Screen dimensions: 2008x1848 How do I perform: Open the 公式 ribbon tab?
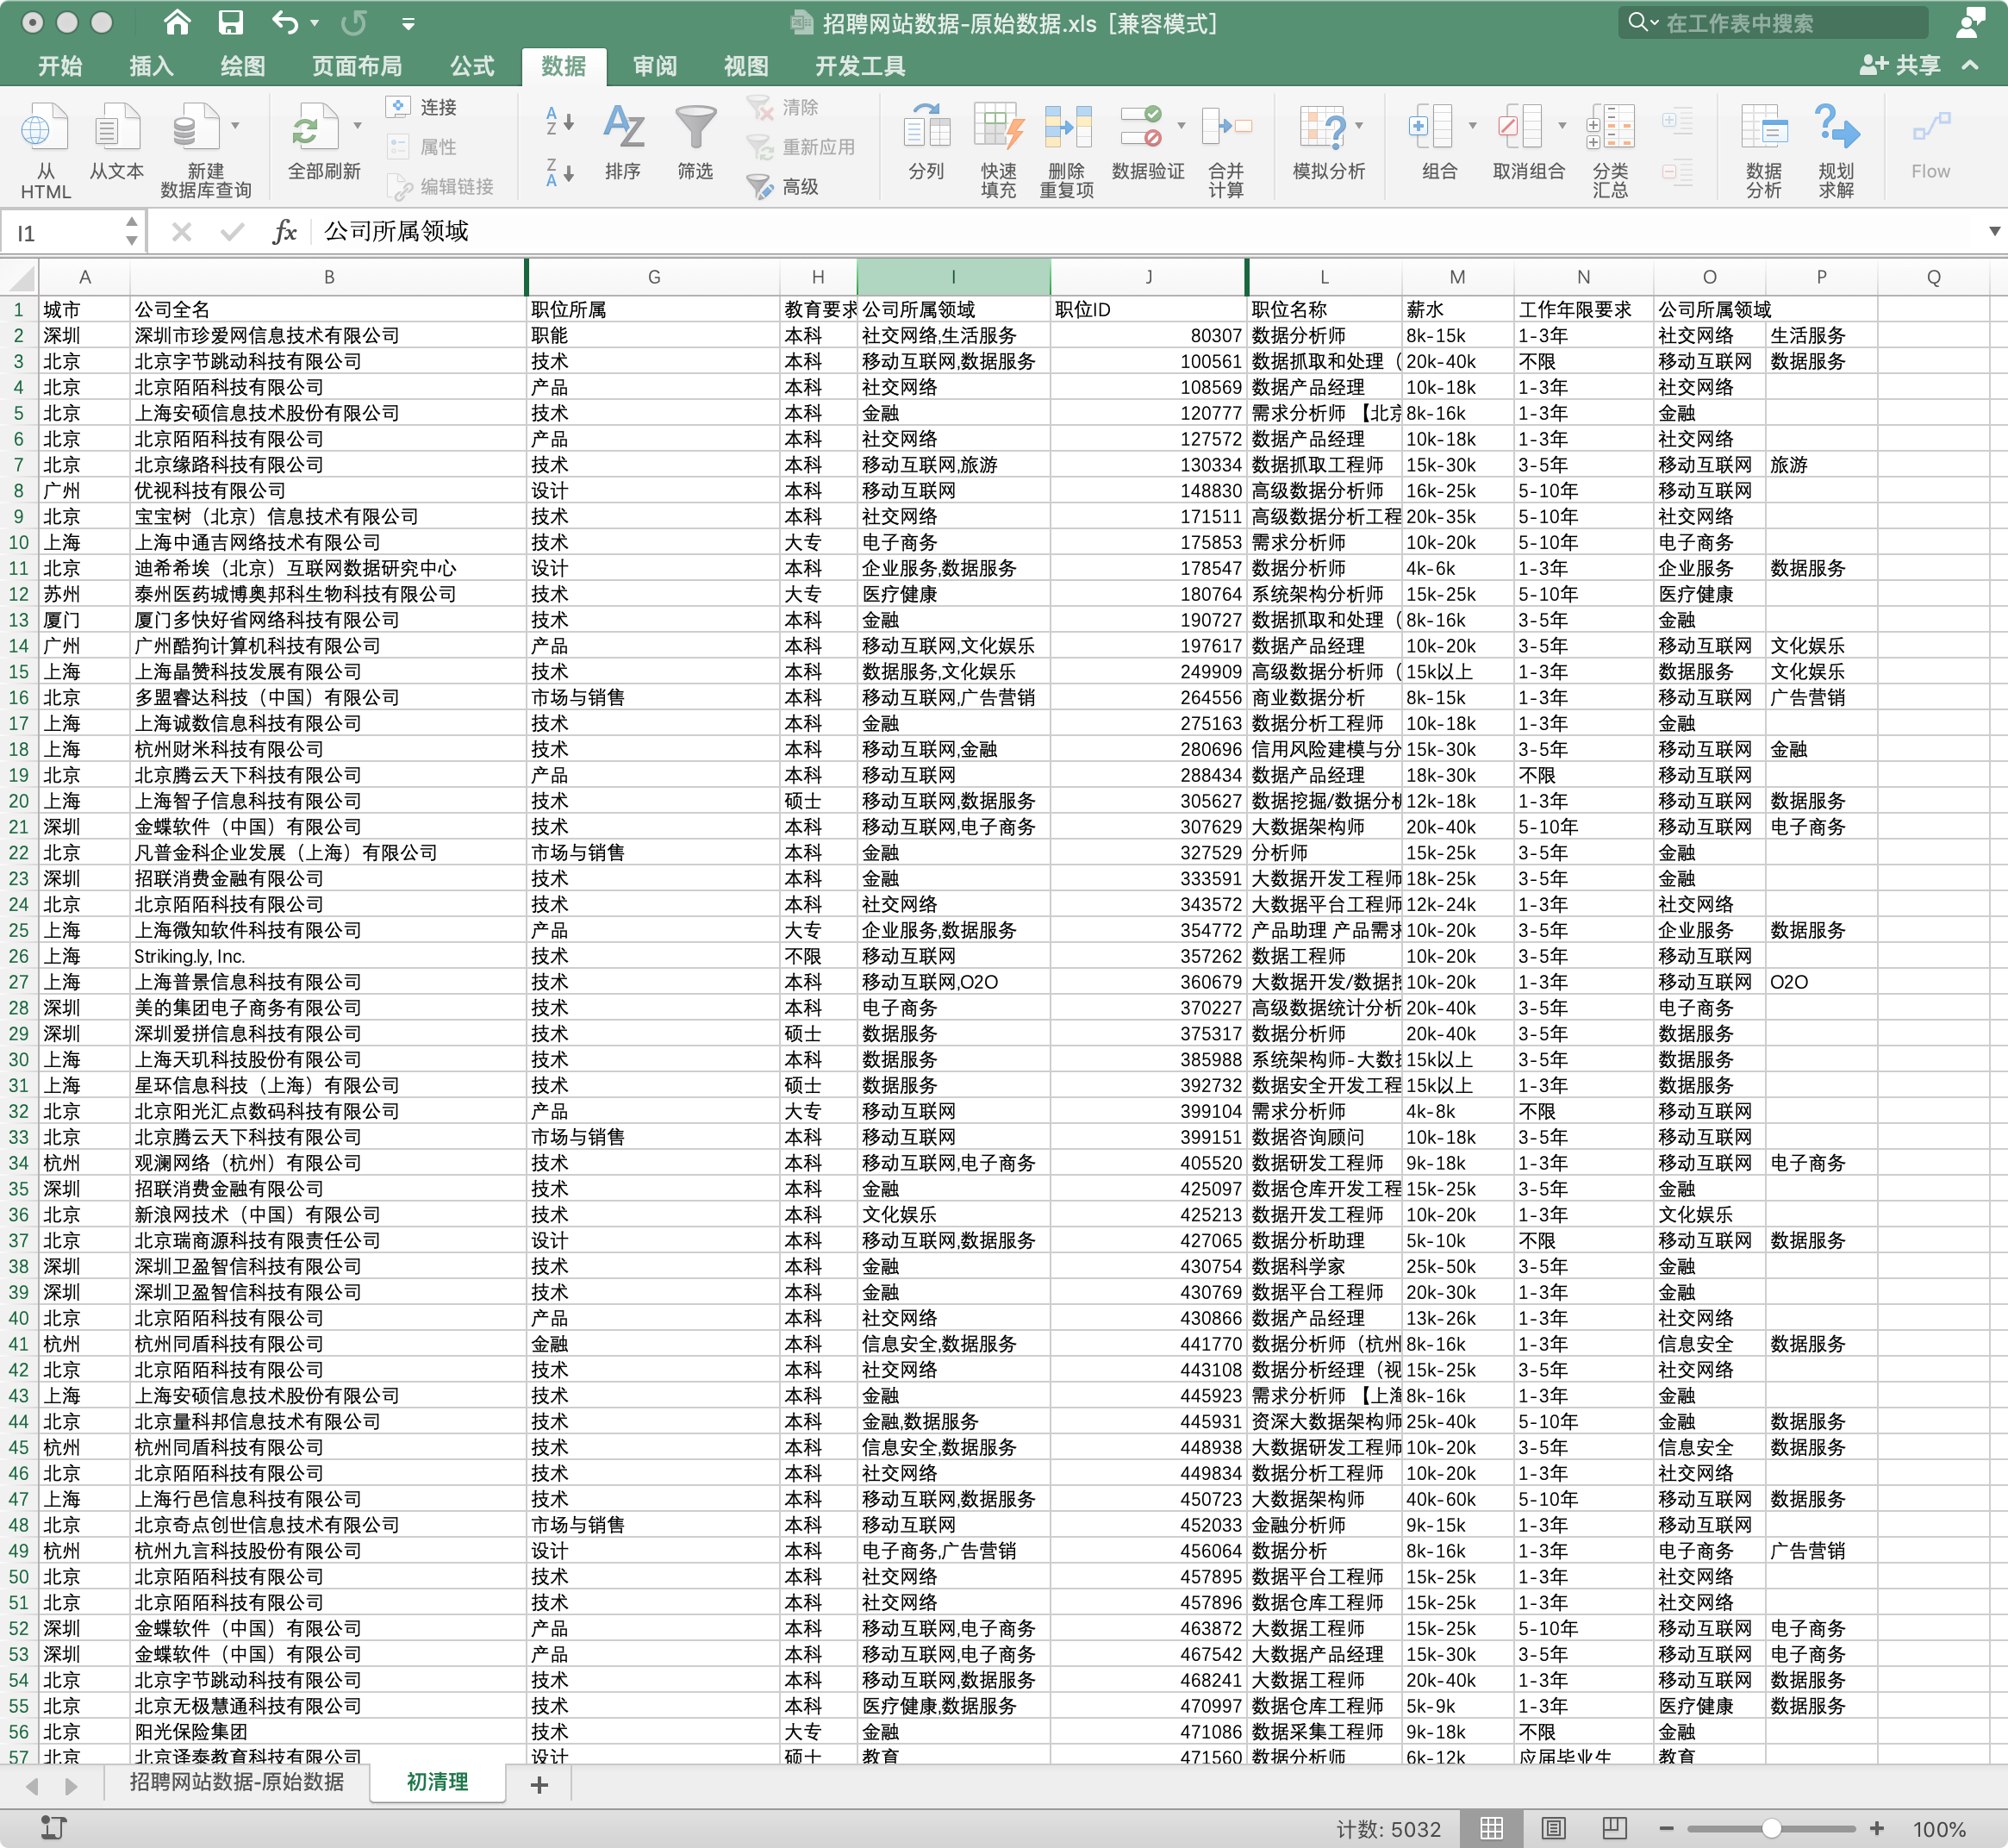coord(472,66)
